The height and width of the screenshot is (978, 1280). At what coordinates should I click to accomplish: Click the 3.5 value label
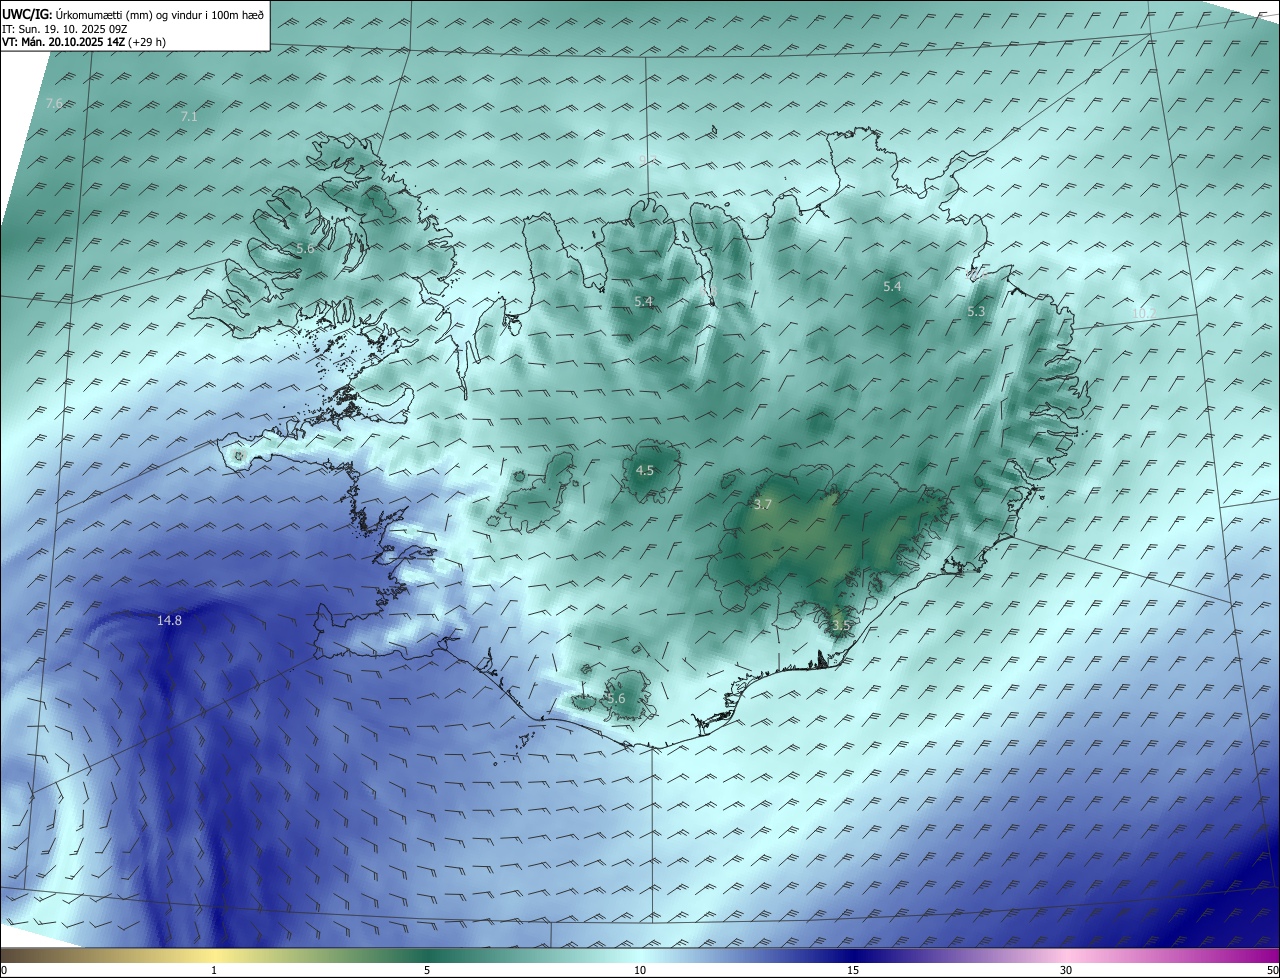(840, 626)
